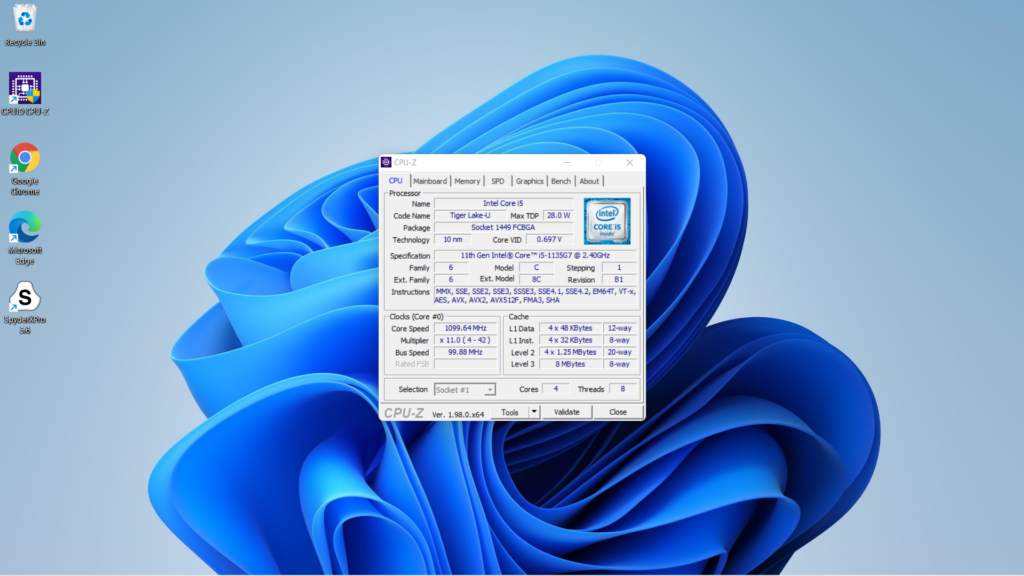Click the Level 2 '20-way' associativity value
Screen dimensions: 1024x576
pos(619,352)
